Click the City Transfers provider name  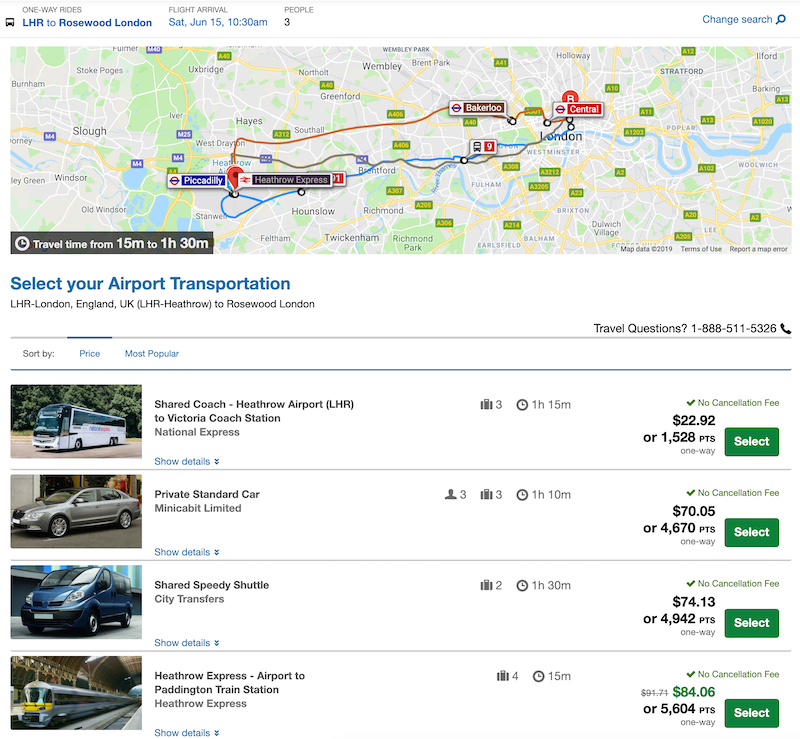(x=189, y=599)
